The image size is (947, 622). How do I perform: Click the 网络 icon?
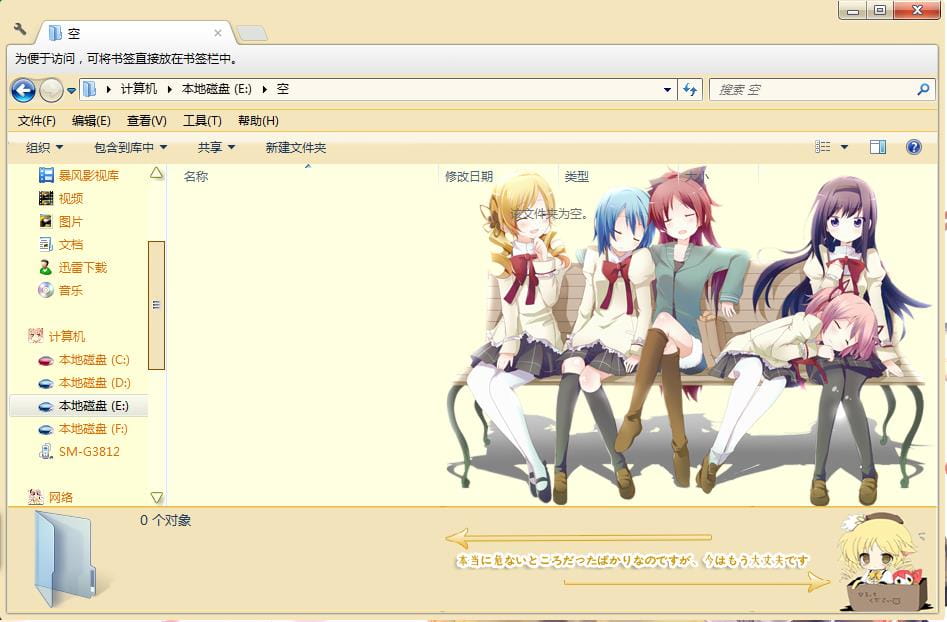[x=36, y=497]
